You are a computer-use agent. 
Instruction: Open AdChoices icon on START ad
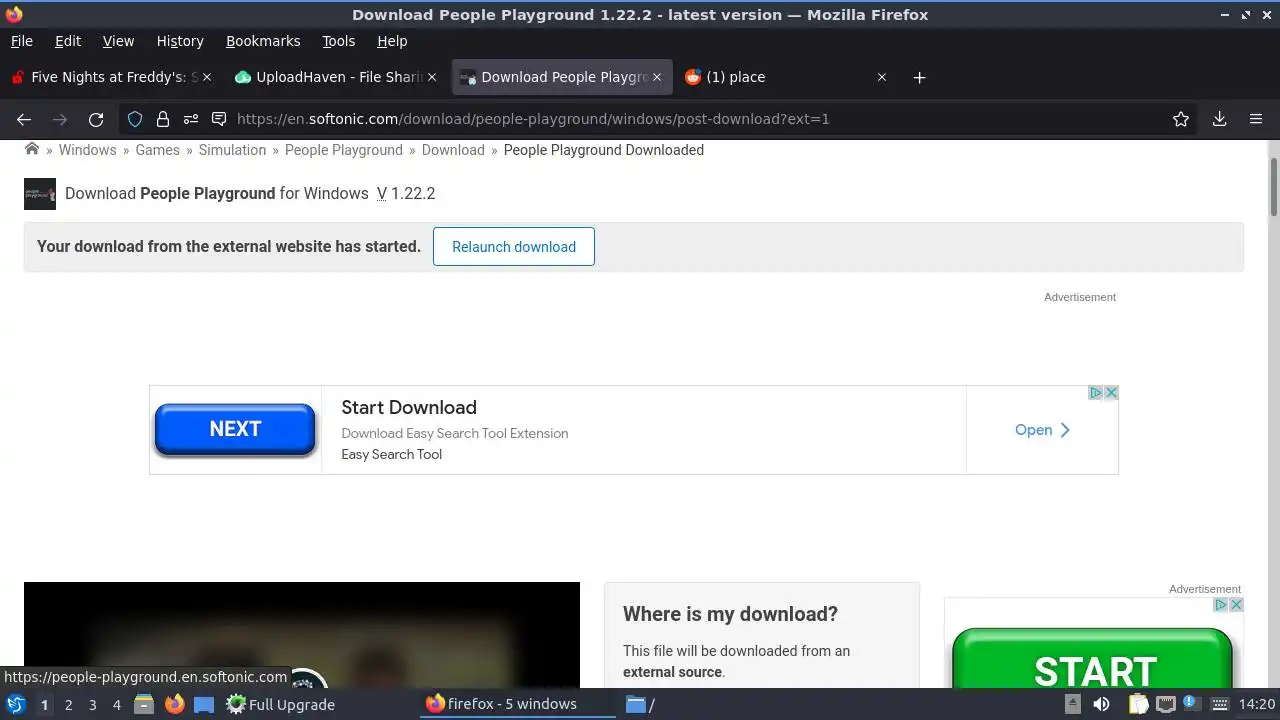(x=1221, y=605)
